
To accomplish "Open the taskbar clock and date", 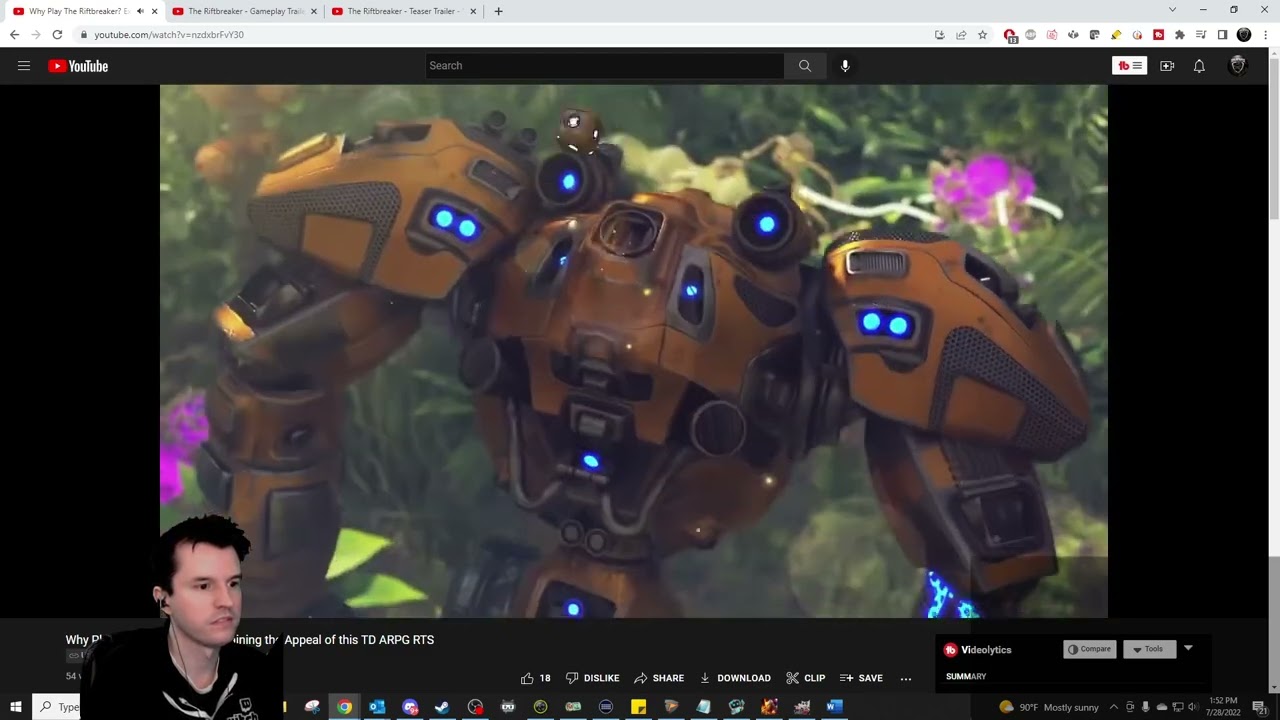I will click(x=1223, y=707).
